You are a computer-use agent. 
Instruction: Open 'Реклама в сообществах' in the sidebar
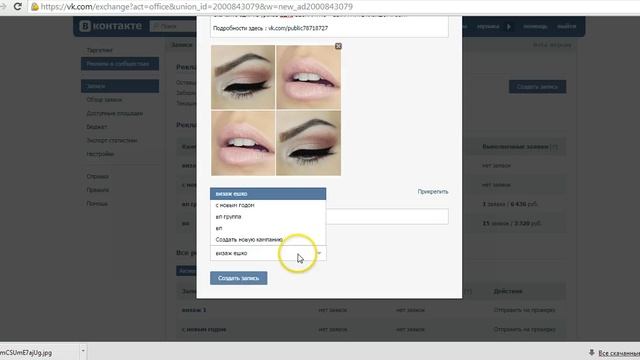click(x=120, y=64)
